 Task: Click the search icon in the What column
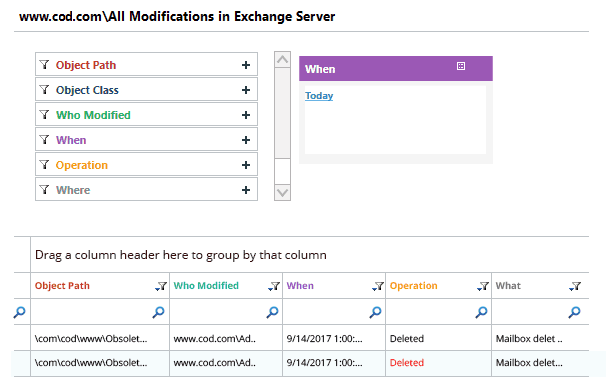tap(574, 312)
